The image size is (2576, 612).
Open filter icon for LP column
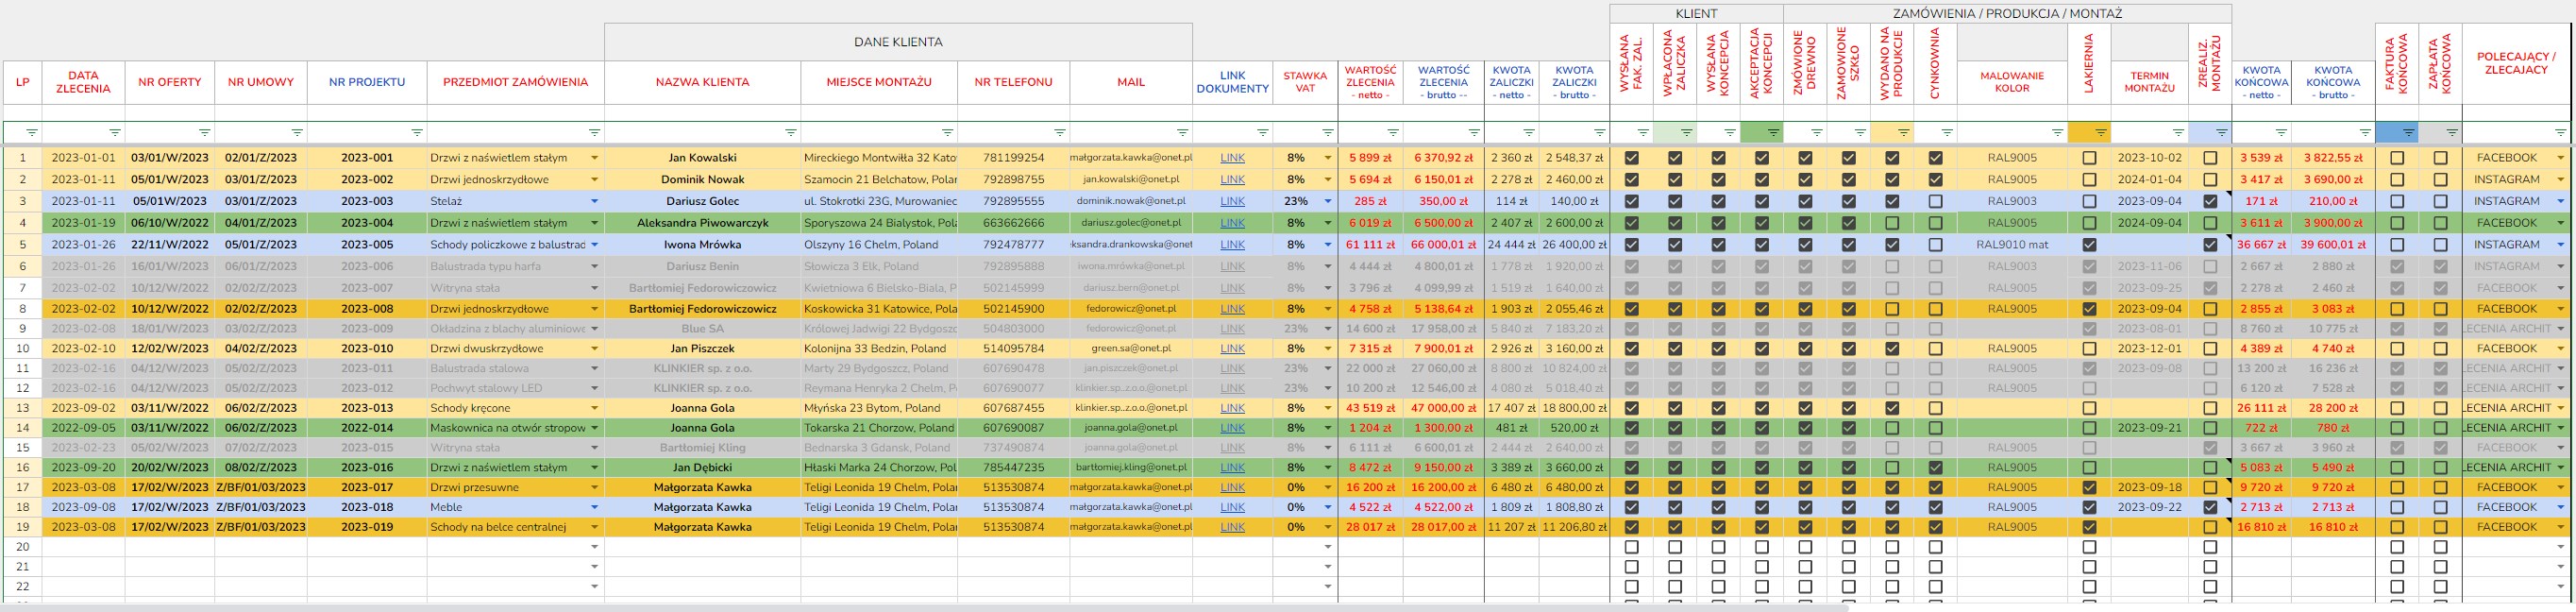[32, 132]
